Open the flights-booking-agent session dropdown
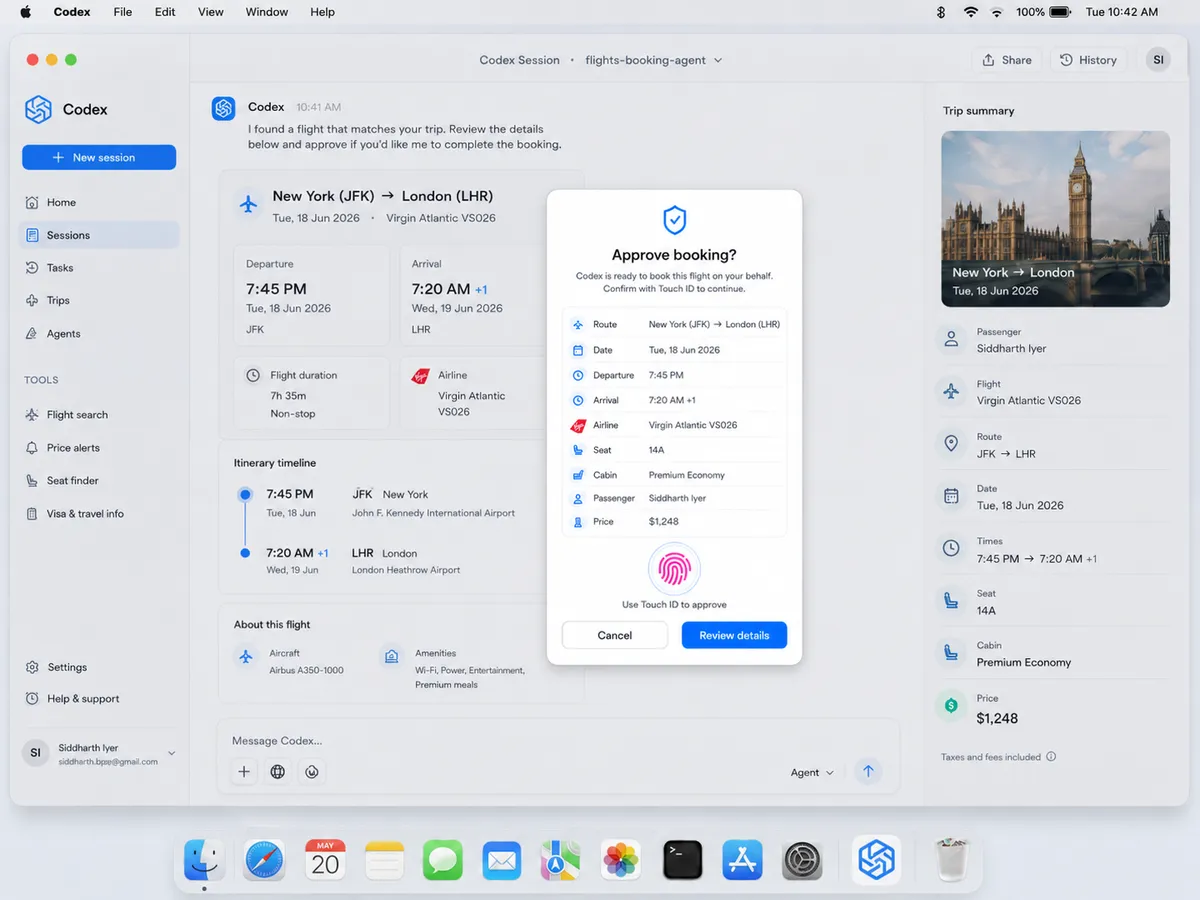 click(654, 60)
